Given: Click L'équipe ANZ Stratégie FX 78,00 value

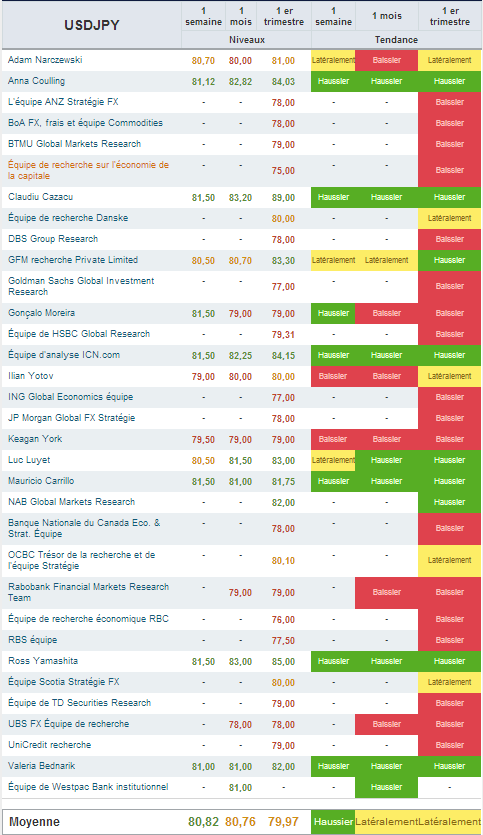Looking at the screenshot, I should pyautogui.click(x=283, y=103).
